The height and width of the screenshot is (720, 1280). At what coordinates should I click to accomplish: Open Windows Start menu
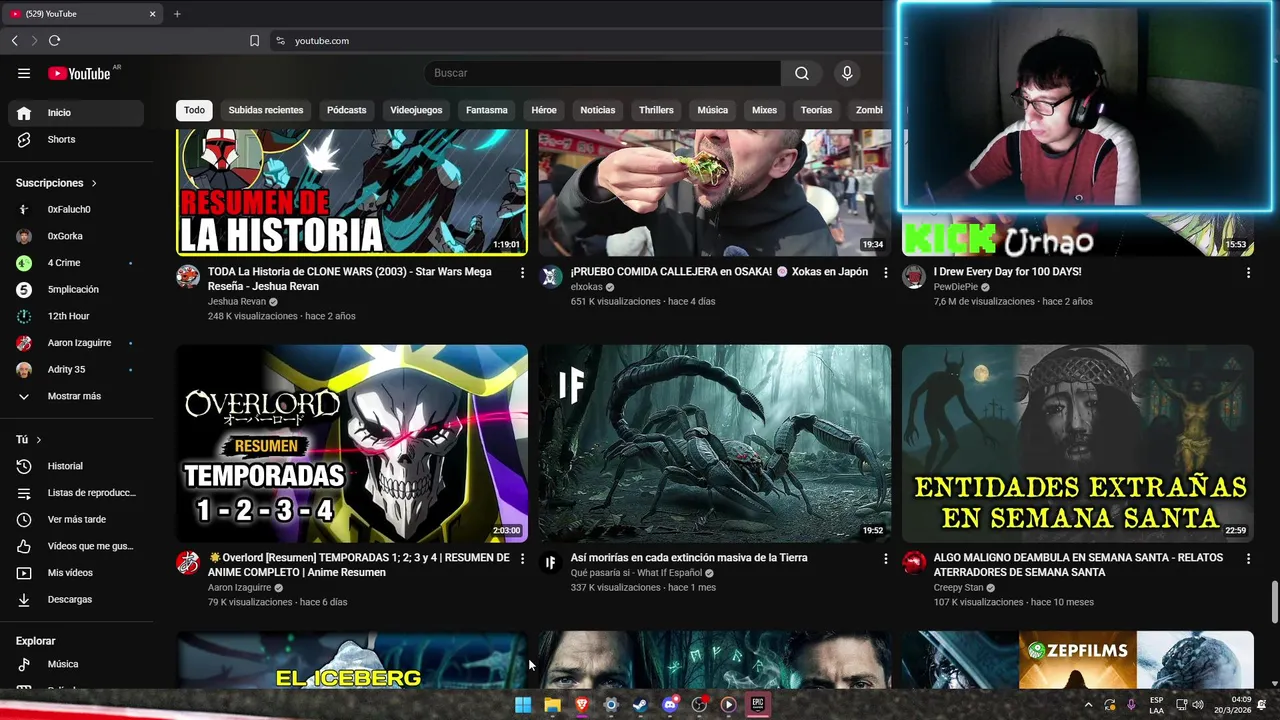[523, 705]
